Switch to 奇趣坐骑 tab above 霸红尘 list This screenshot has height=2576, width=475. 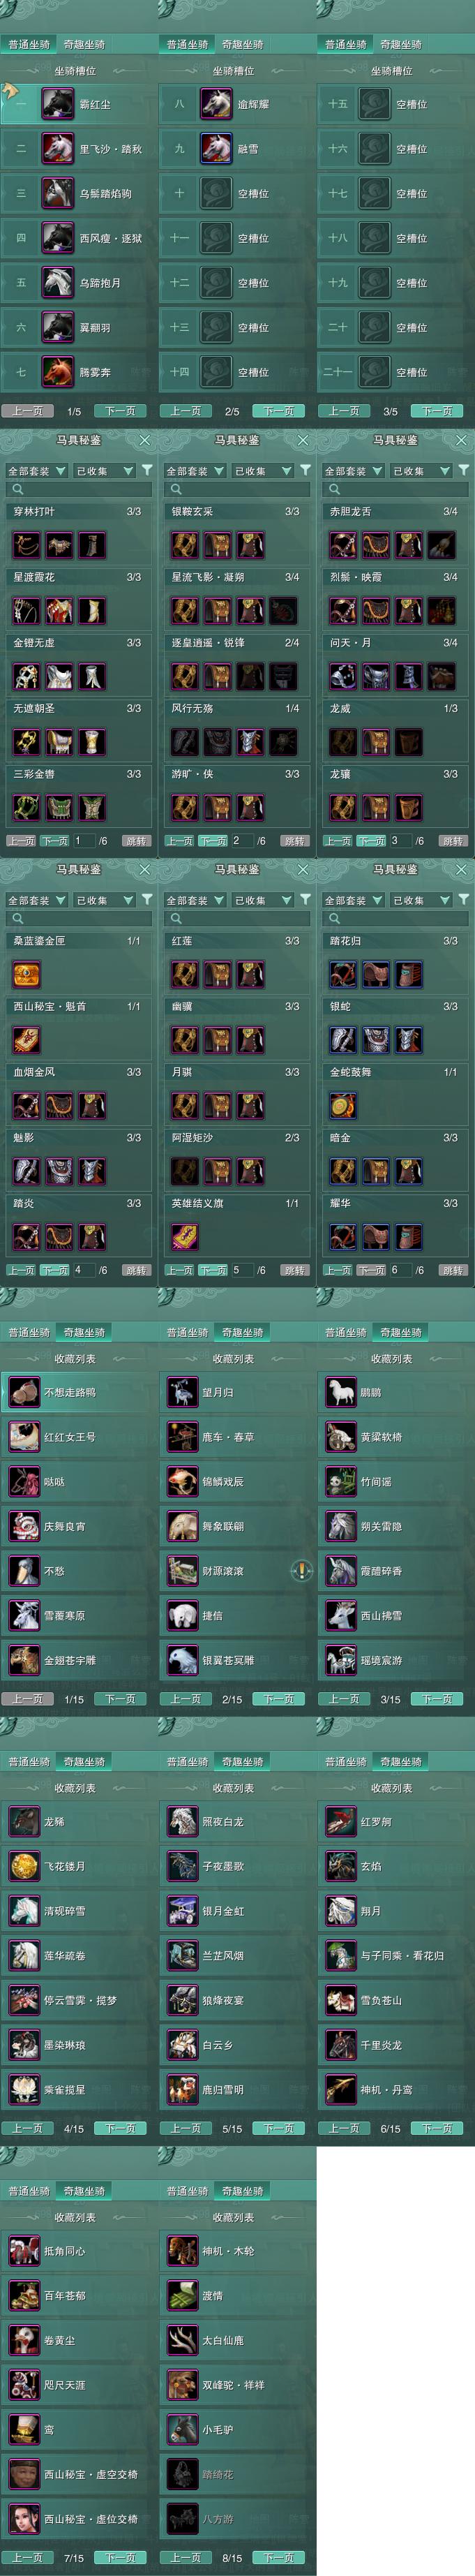(x=84, y=44)
